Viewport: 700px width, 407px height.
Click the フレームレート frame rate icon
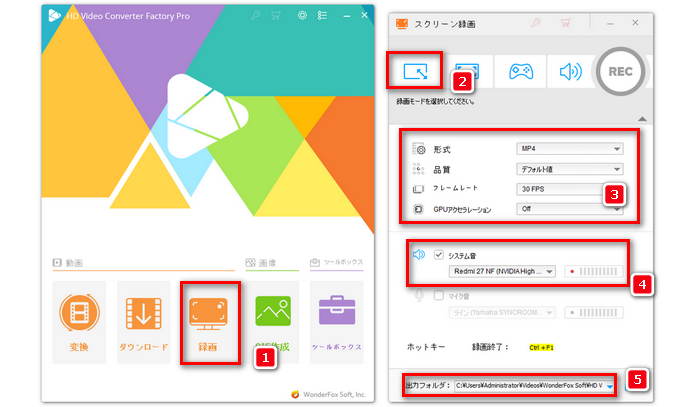point(418,189)
